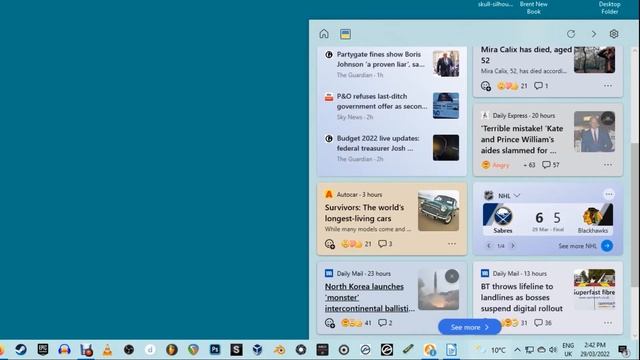640x360 pixels.
Task: Click the forward arrow in the widgets header
Action: tap(593, 34)
